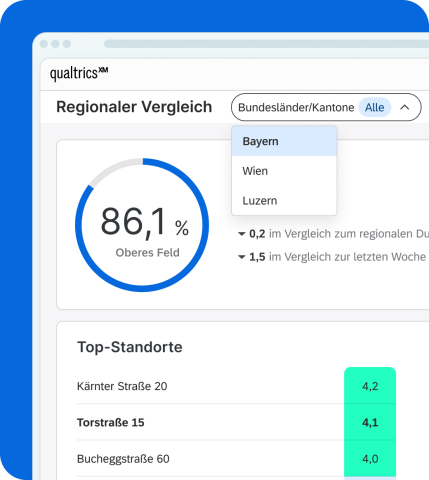Screen dimensions: 429x480
Task: Click the qualtrics XM logo
Action: coord(79,73)
